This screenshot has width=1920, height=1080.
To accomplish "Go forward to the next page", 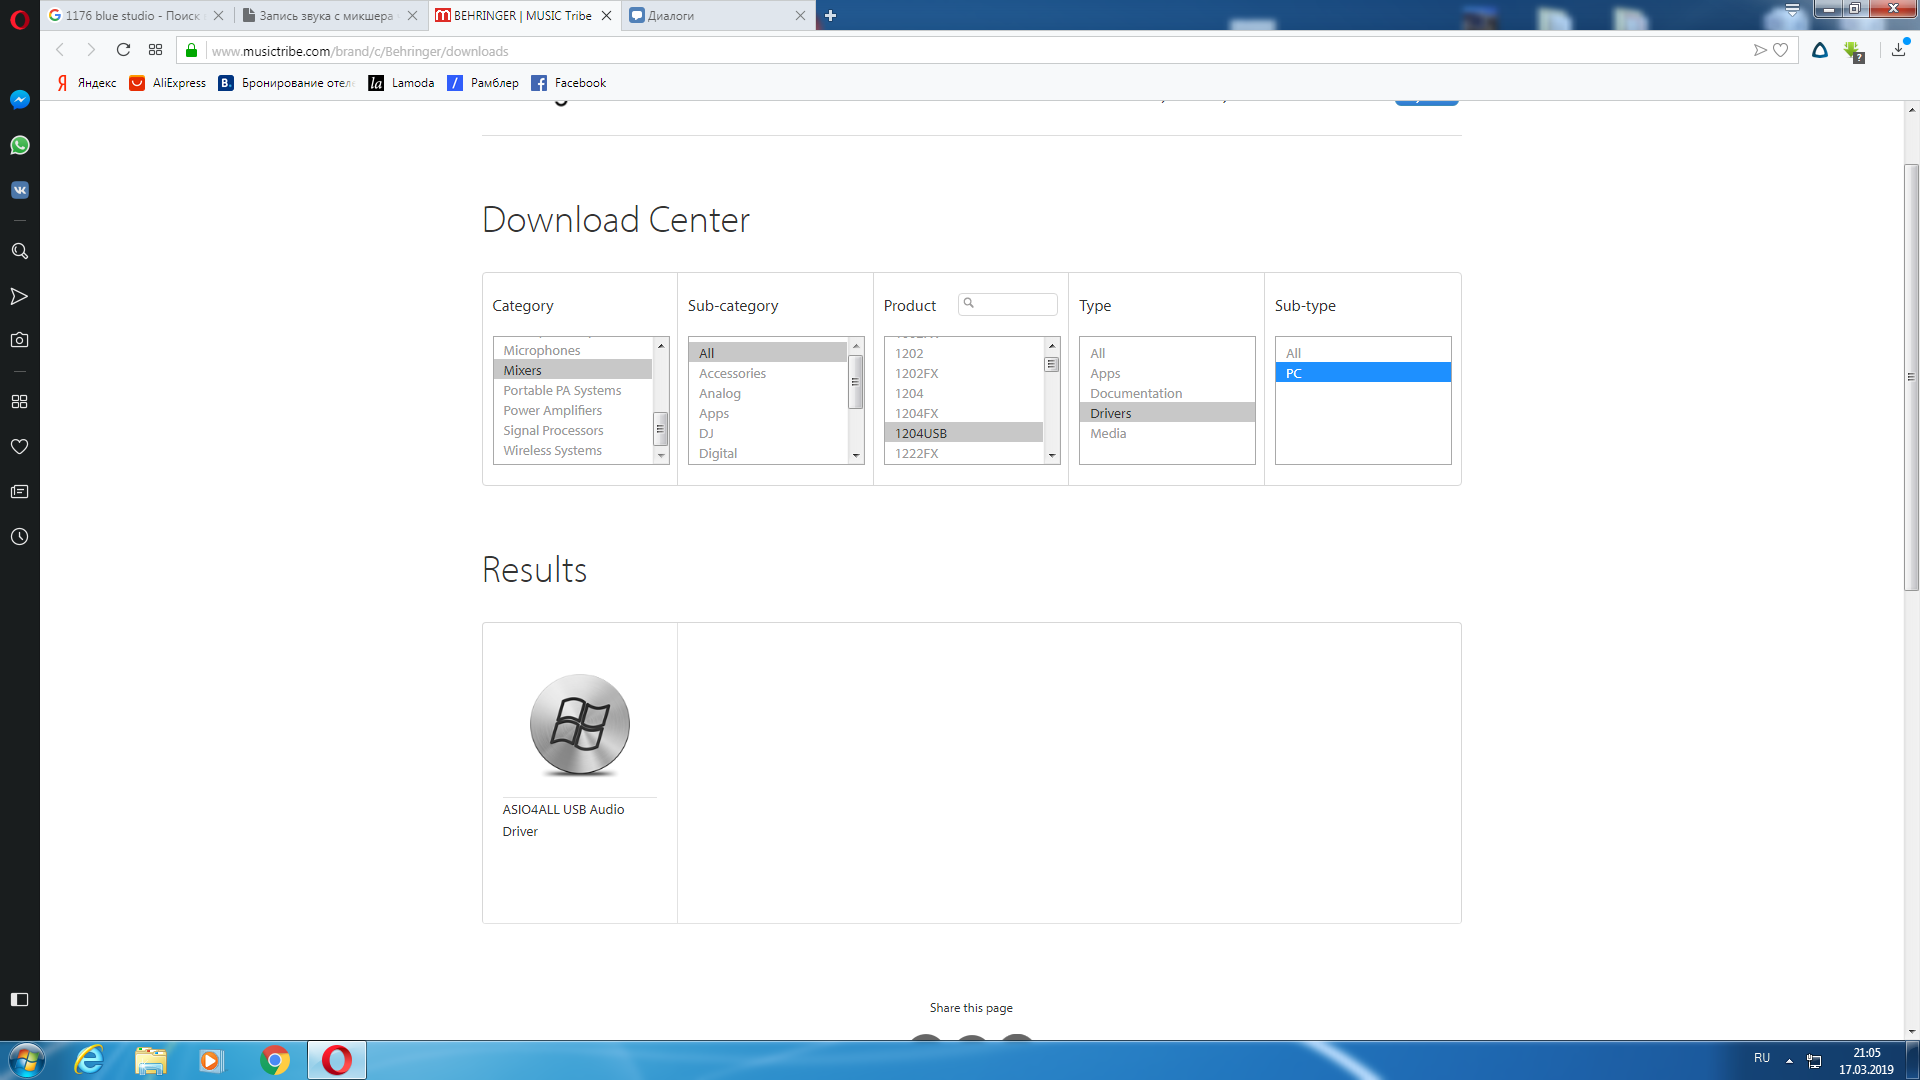I will (x=91, y=50).
